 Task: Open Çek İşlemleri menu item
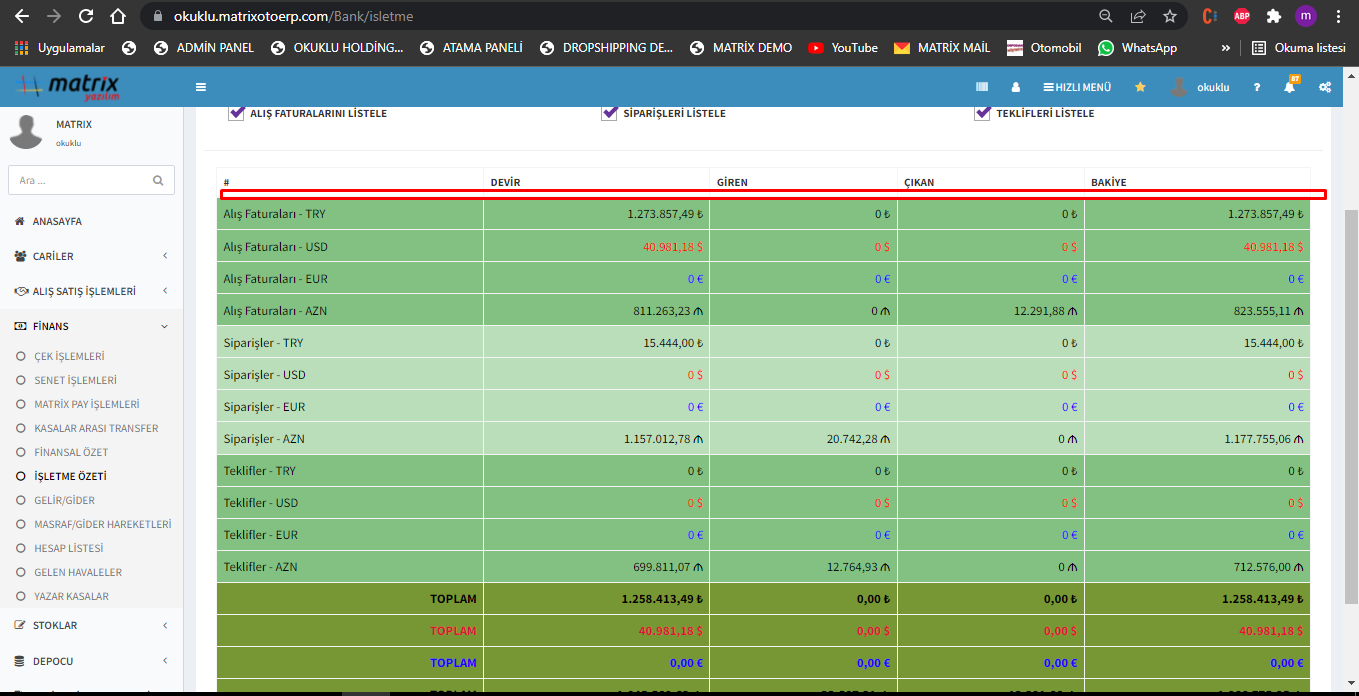coord(69,356)
